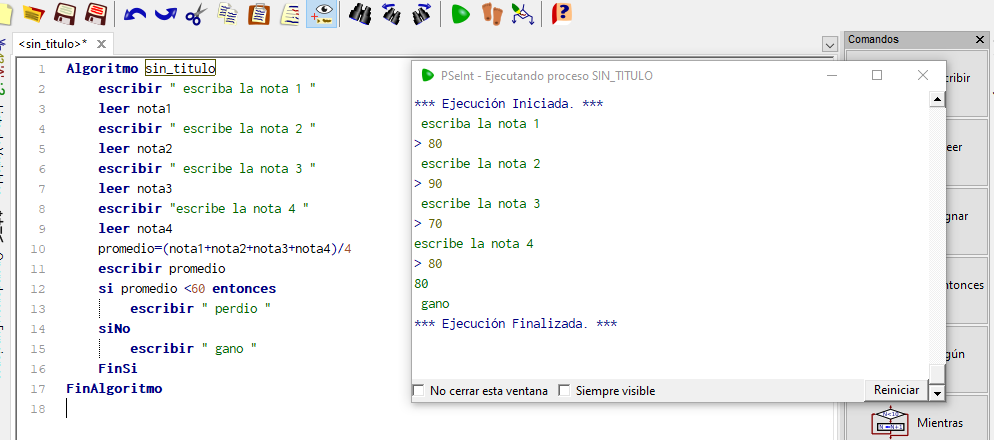994x440 pixels.
Task: Click the step-by-step execution footprints icon
Action: coord(491,14)
